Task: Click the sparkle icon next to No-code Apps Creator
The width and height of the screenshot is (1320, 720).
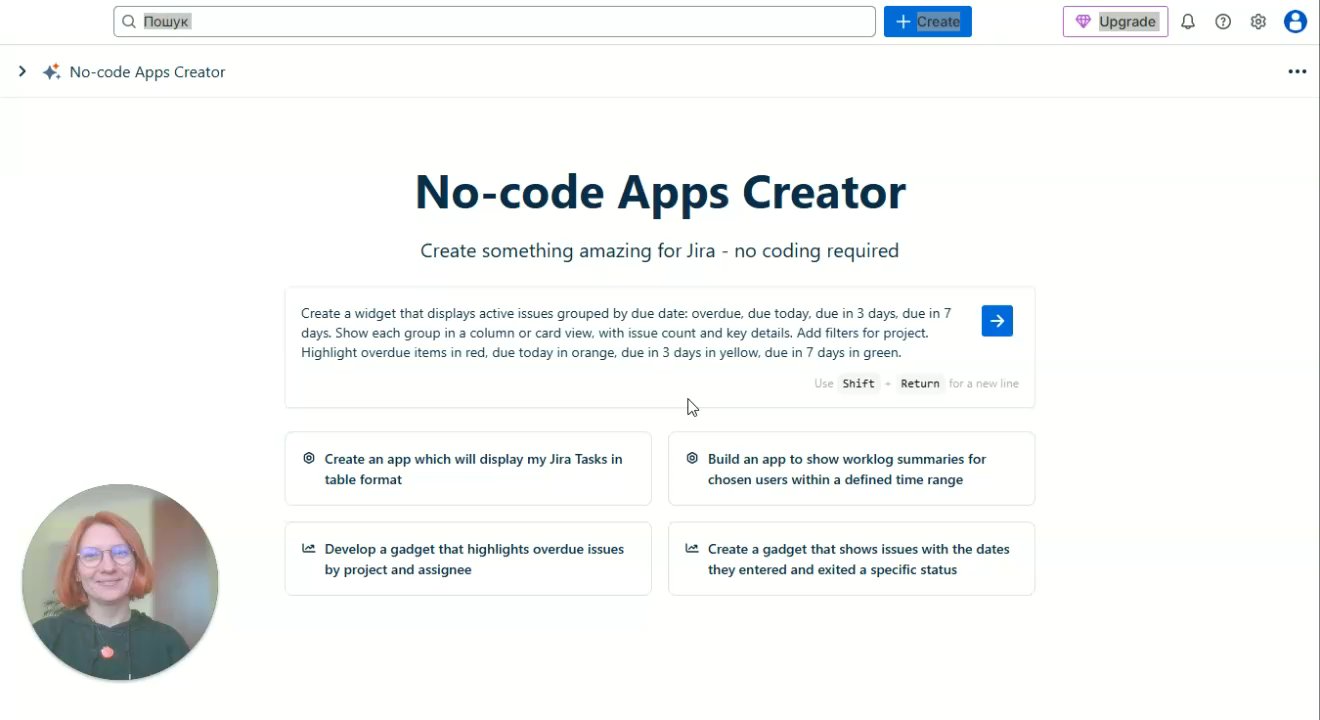Action: pyautogui.click(x=51, y=72)
